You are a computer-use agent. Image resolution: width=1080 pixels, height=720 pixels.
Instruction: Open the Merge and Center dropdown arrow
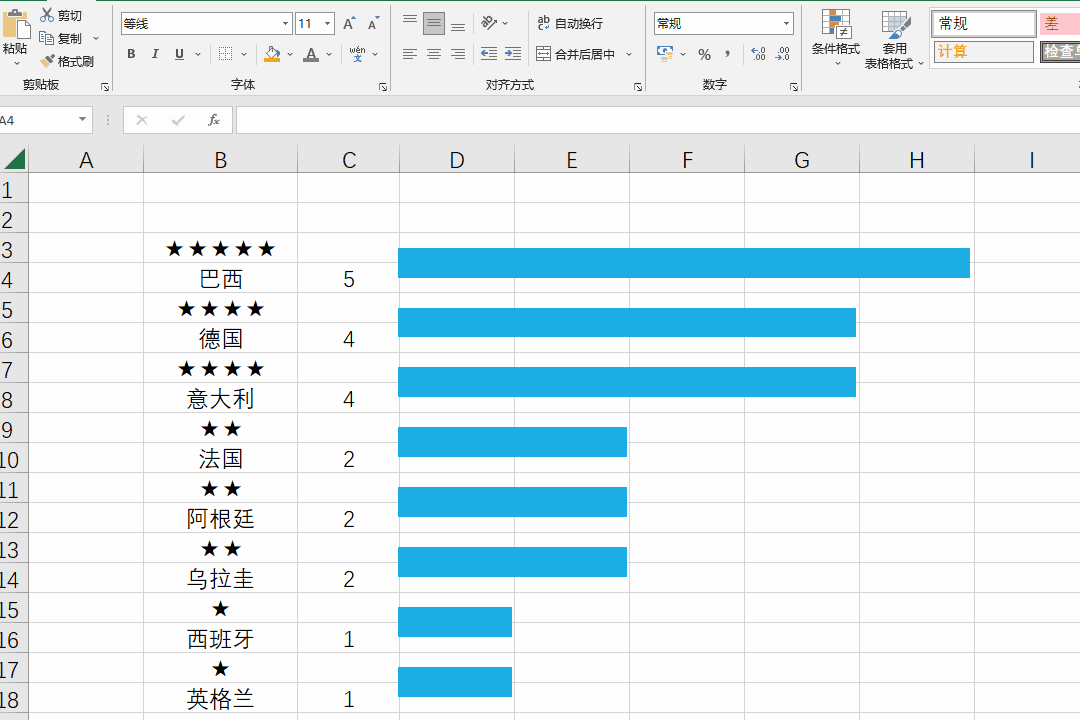coord(629,54)
